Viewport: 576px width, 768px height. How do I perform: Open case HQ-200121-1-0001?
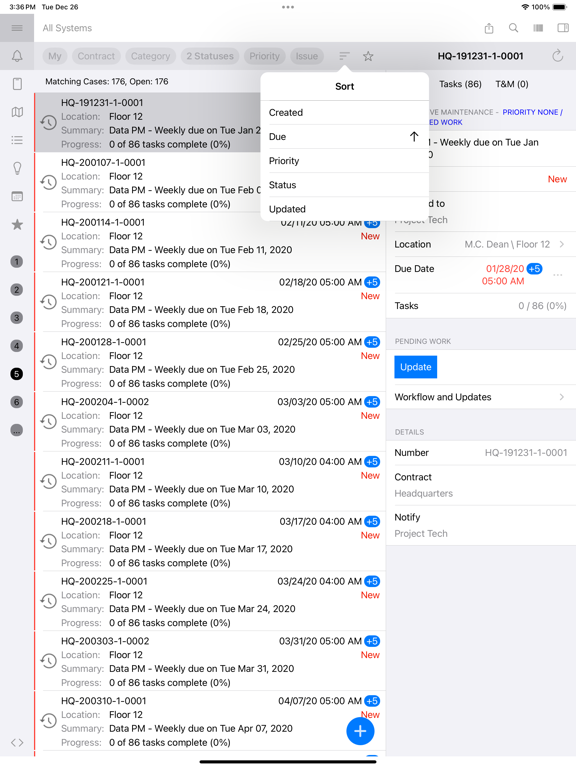click(x=210, y=302)
